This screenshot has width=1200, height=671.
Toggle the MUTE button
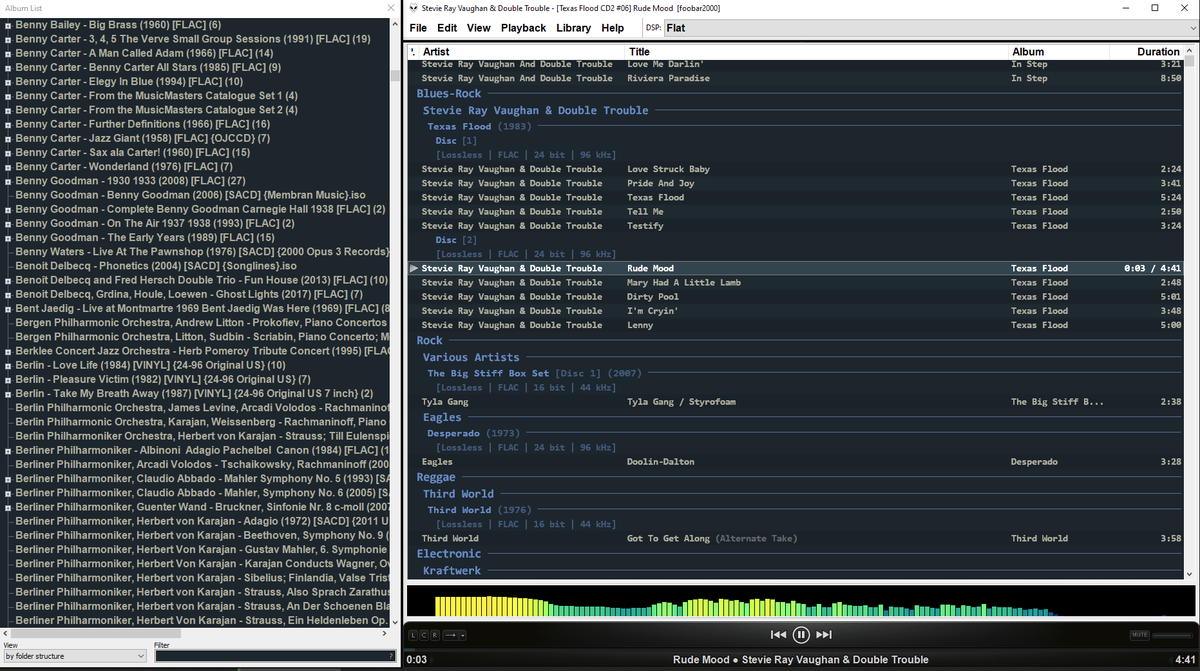click(1139, 635)
